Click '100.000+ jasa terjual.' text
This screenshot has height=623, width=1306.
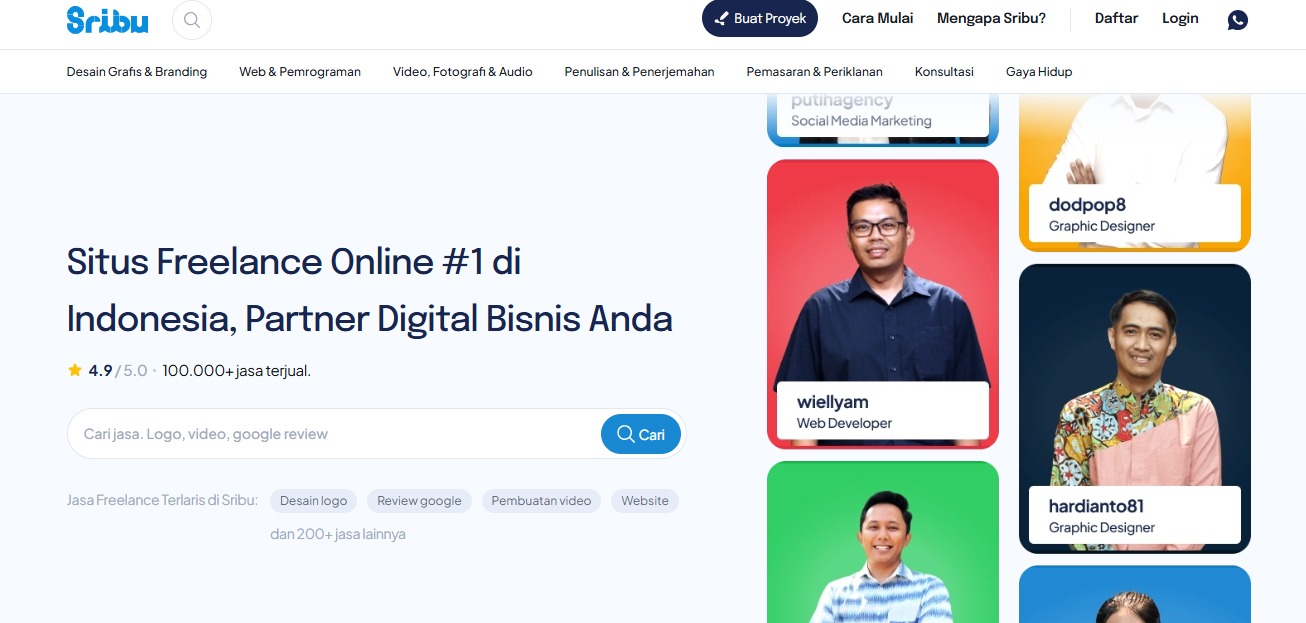[237, 371]
